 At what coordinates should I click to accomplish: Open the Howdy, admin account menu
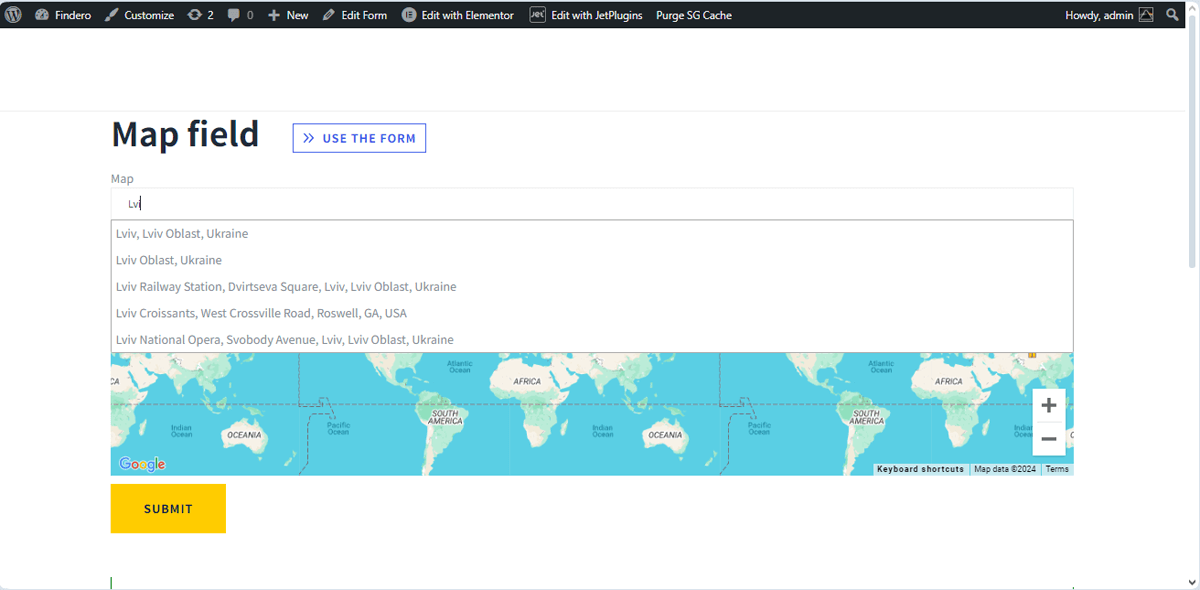click(1108, 15)
